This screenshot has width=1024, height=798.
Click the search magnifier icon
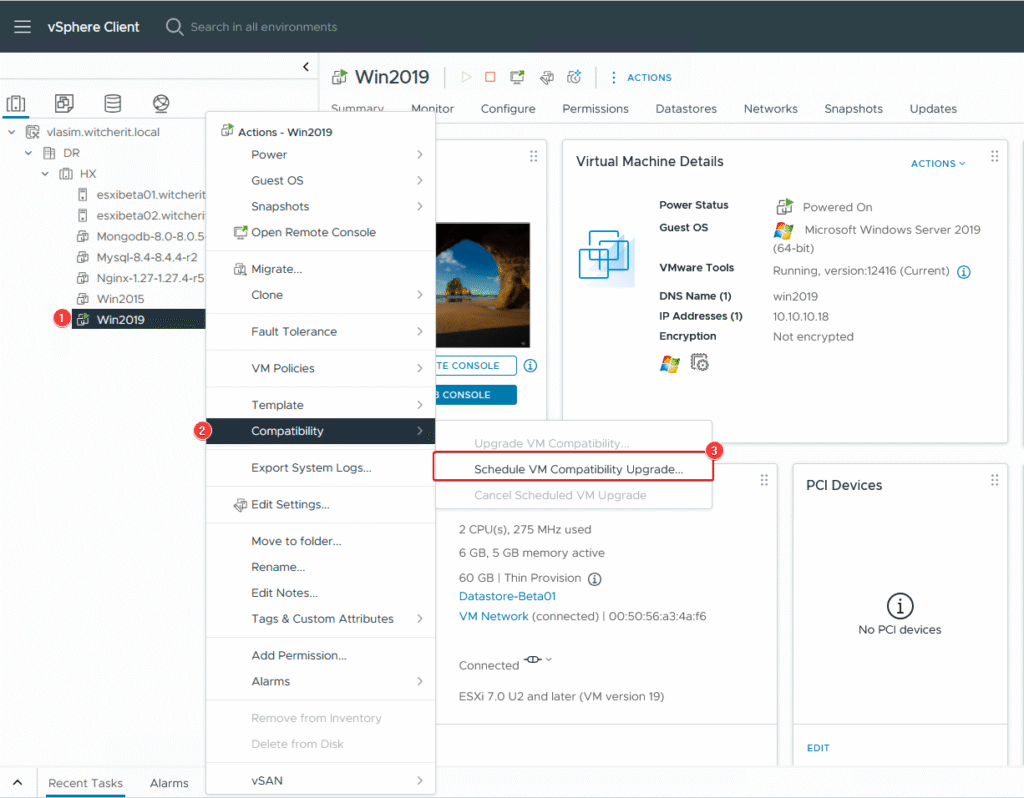(174, 27)
